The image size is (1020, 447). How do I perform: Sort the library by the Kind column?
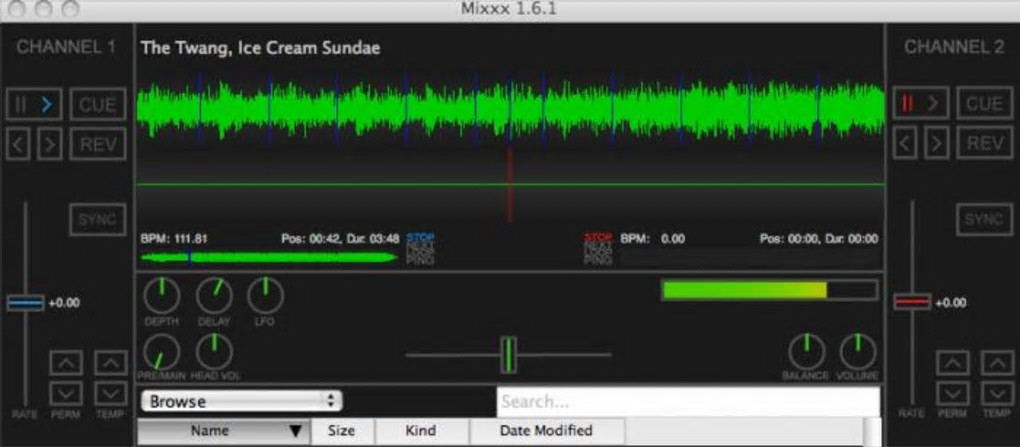[x=422, y=431]
